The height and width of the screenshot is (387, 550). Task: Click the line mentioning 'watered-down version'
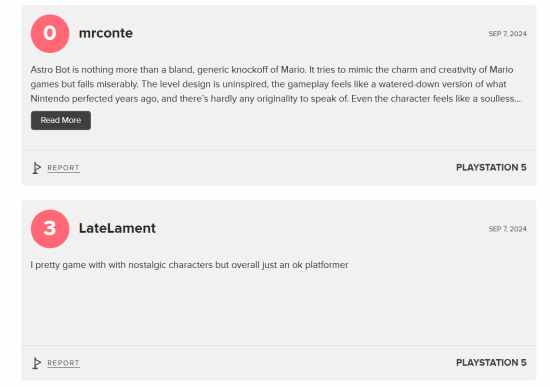tap(268, 84)
